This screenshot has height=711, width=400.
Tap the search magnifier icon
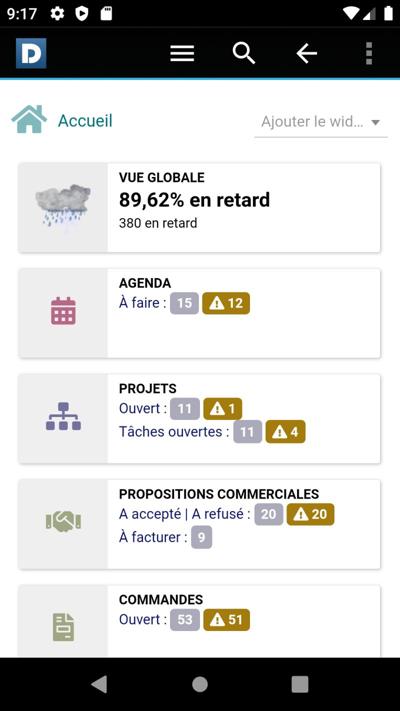tap(244, 54)
